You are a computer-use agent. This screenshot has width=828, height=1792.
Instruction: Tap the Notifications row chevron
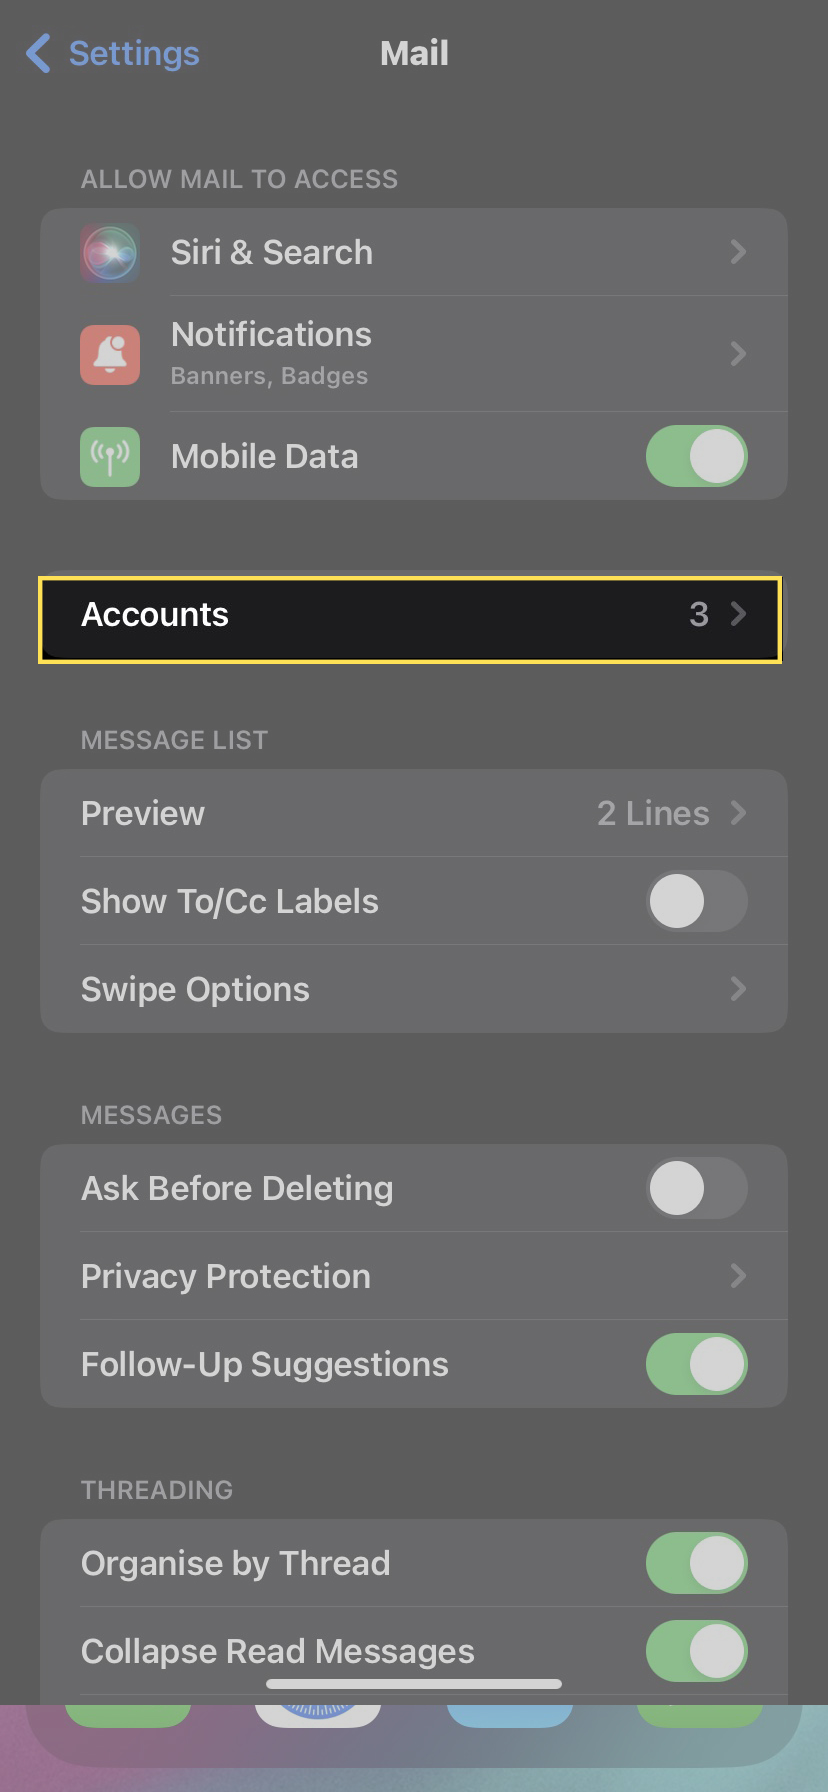(738, 354)
